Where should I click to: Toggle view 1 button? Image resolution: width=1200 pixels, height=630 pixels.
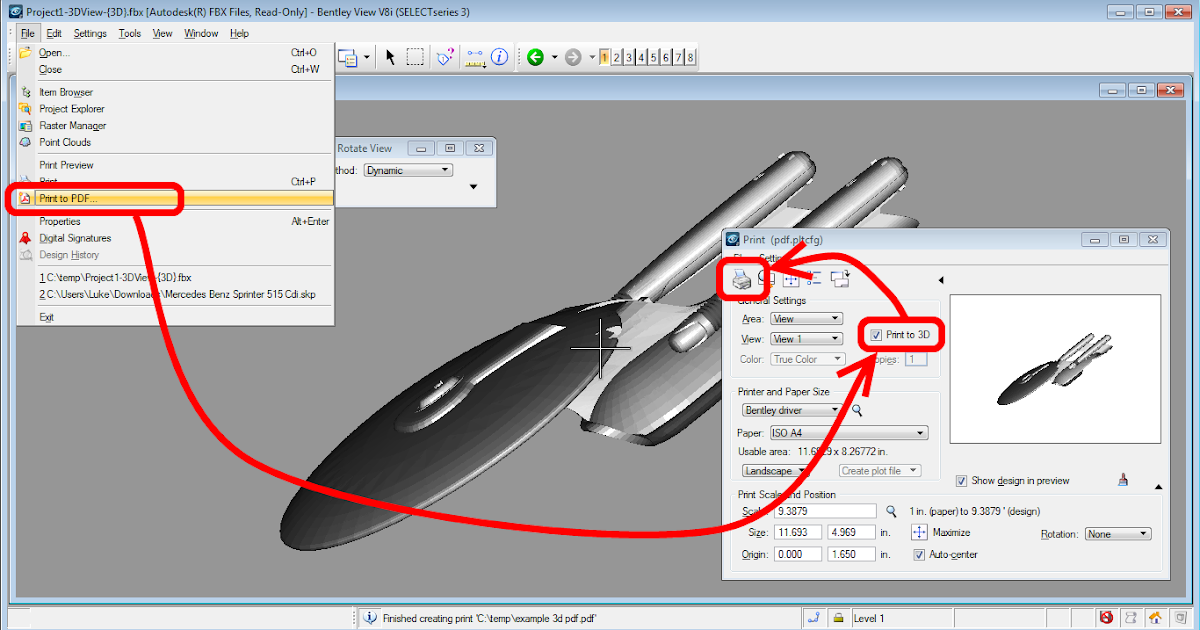click(x=605, y=57)
